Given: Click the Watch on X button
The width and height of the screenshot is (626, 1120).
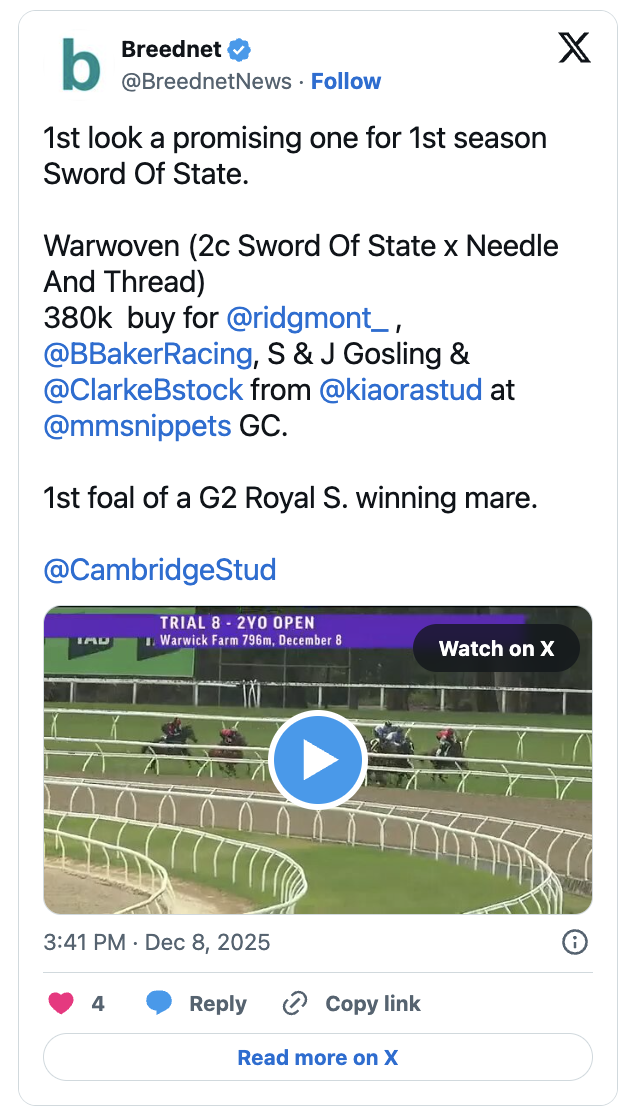Looking at the screenshot, I should pos(496,648).
